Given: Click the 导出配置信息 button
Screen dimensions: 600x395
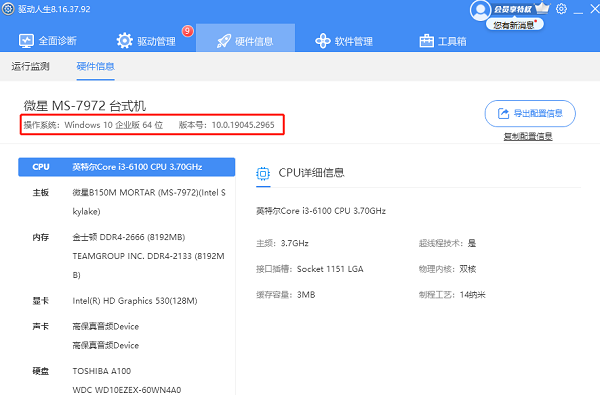Looking at the screenshot, I should tap(530, 113).
